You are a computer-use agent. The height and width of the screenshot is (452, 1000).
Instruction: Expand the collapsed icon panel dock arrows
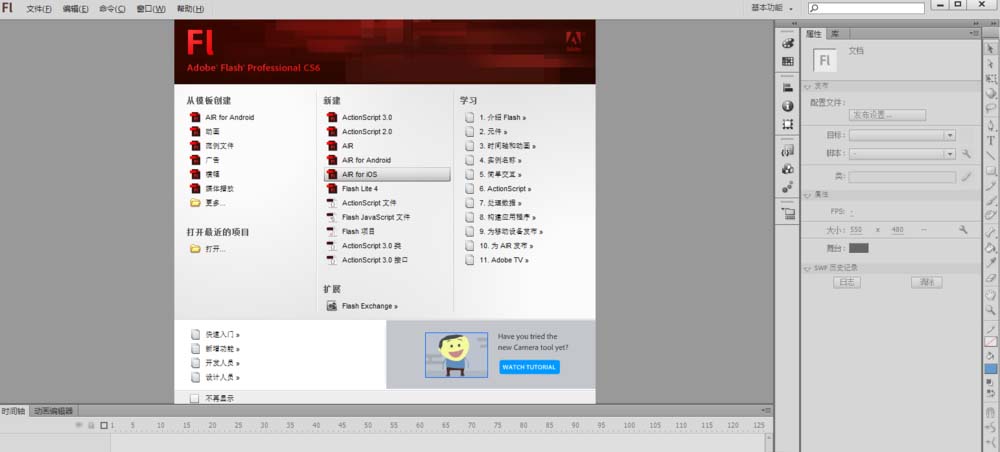tap(794, 23)
